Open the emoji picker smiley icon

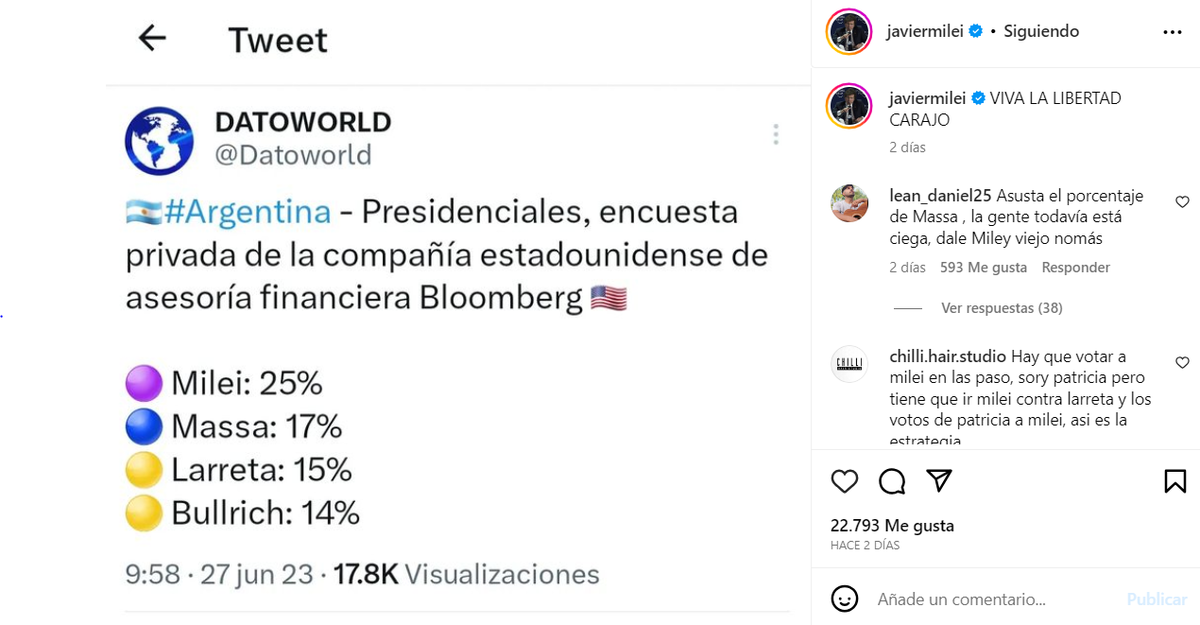pos(845,599)
